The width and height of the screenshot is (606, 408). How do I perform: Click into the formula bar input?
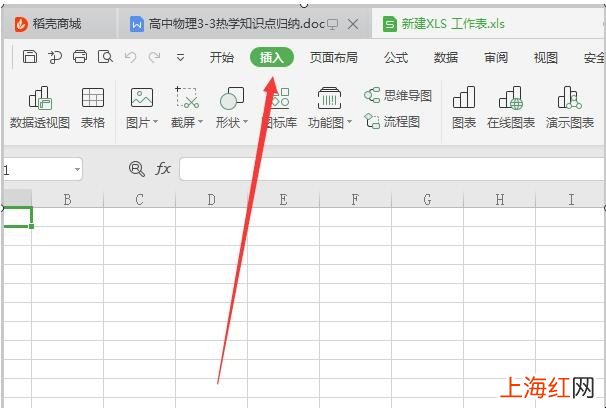pos(392,169)
